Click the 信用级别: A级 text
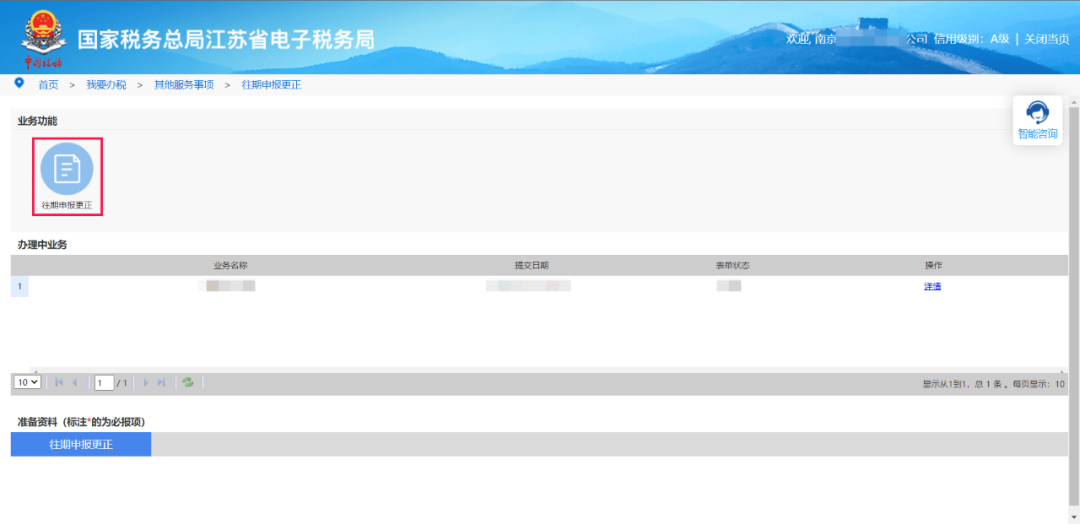The height and width of the screenshot is (530, 1080). 971,39
